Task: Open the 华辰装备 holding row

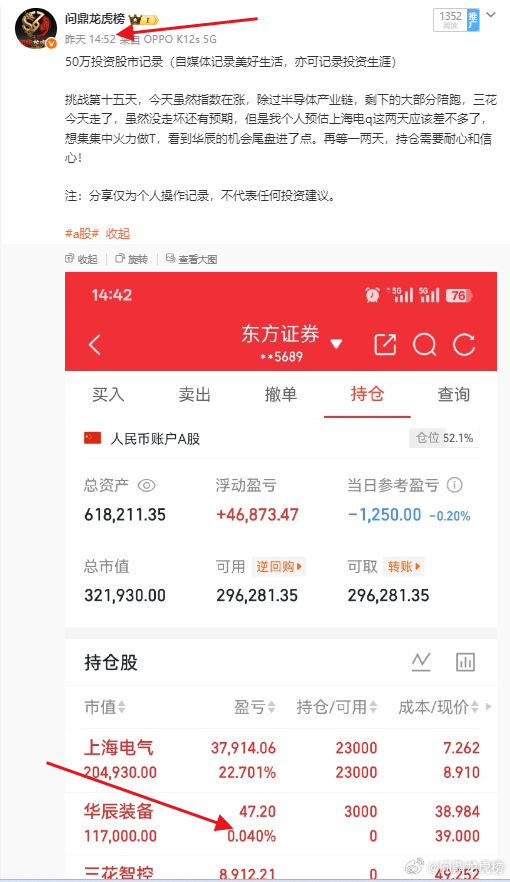Action: point(281,824)
